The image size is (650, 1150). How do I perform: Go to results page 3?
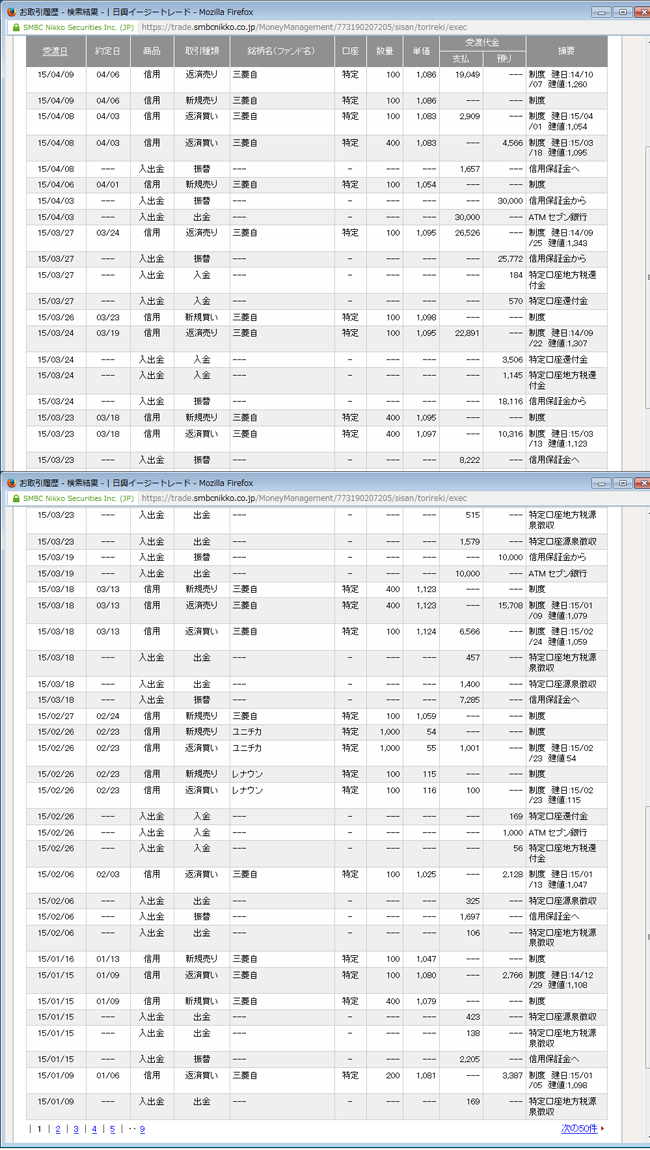[x=76, y=1129]
